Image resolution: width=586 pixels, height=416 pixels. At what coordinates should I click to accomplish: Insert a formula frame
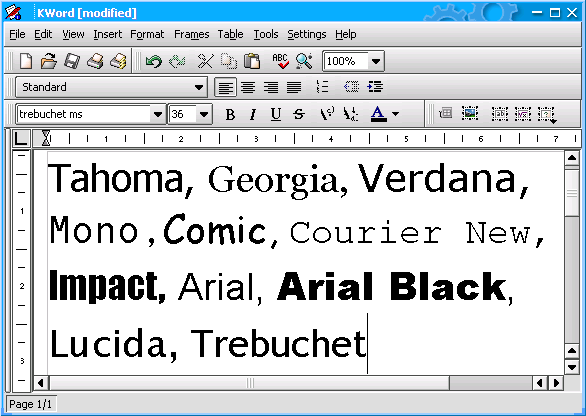(523, 113)
